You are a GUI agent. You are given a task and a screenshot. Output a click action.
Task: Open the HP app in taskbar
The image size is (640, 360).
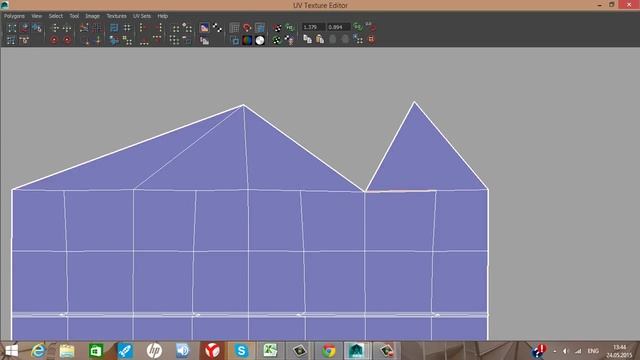pyautogui.click(x=154, y=351)
